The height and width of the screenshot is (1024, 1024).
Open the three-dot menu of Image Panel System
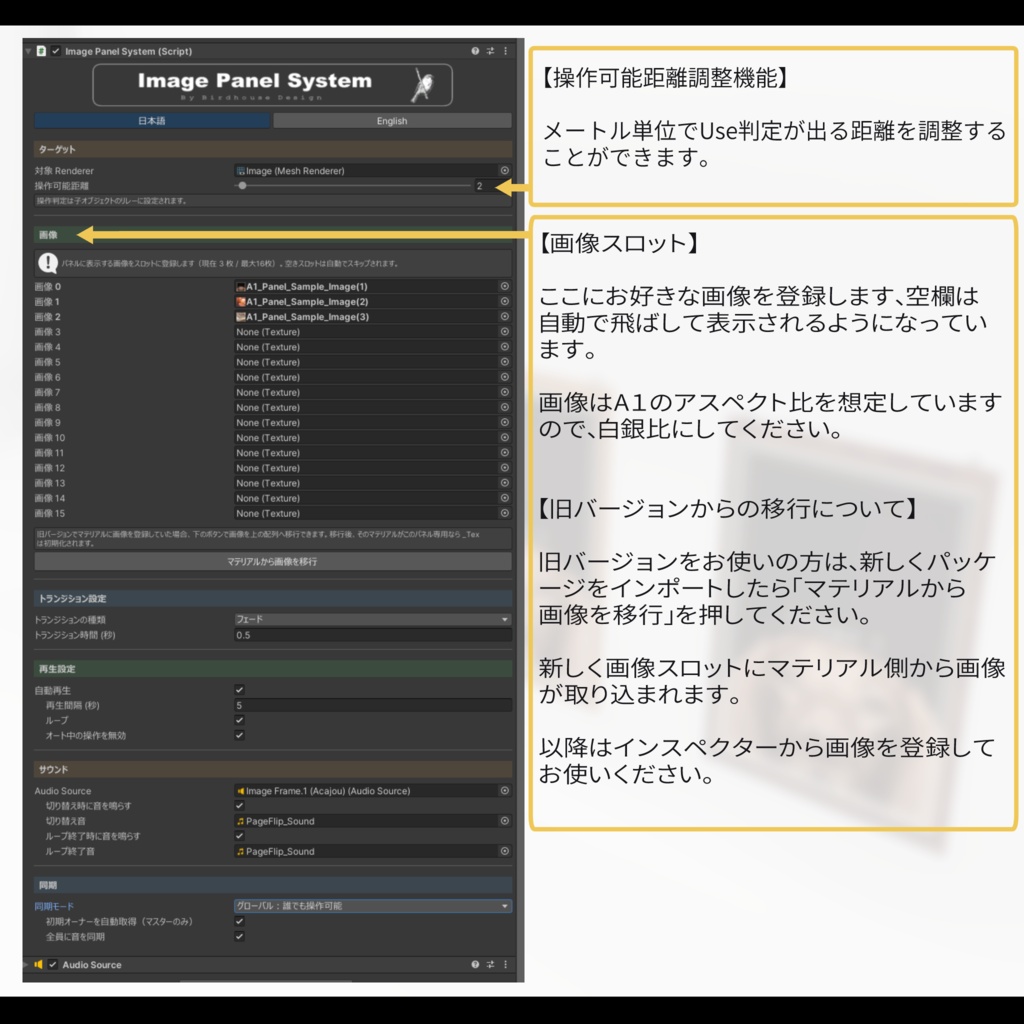(505, 51)
